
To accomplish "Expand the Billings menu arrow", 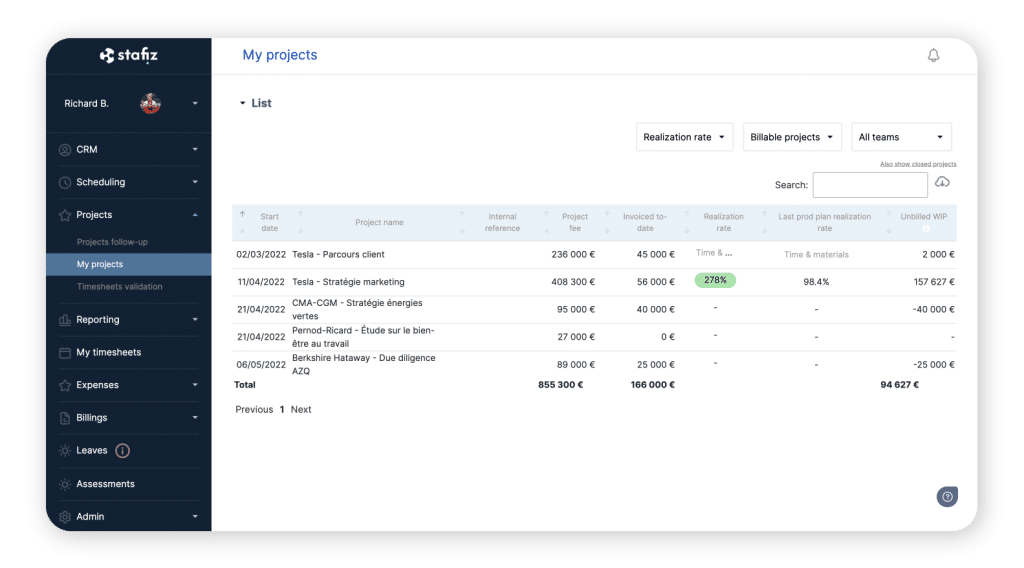I will 195,418.
